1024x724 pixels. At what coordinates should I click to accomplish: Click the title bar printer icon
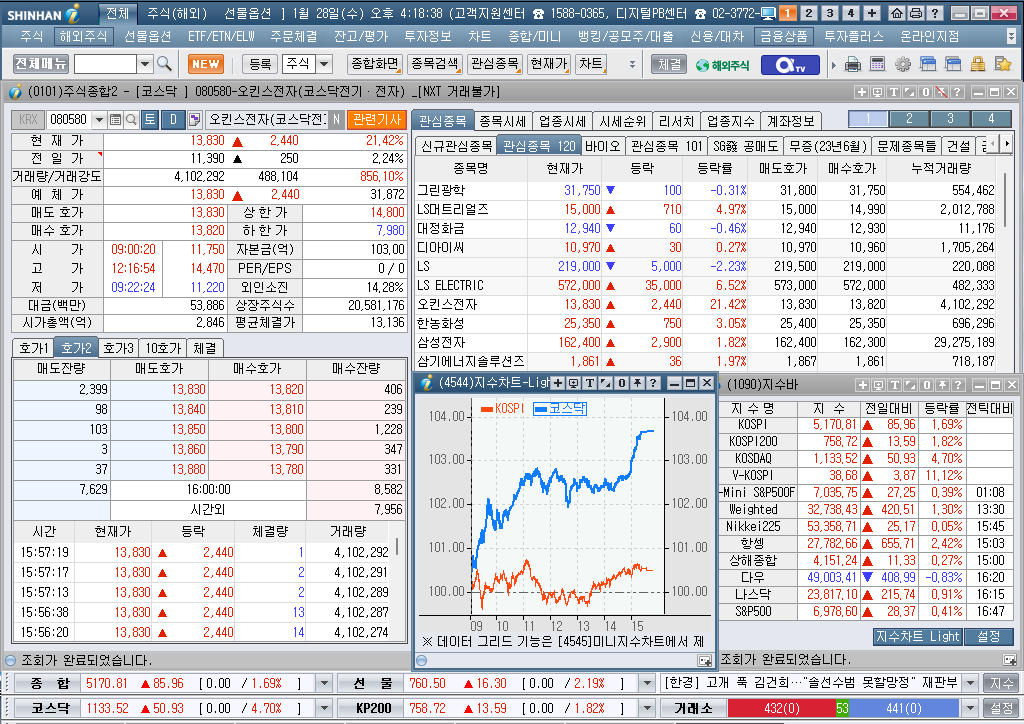916,13
